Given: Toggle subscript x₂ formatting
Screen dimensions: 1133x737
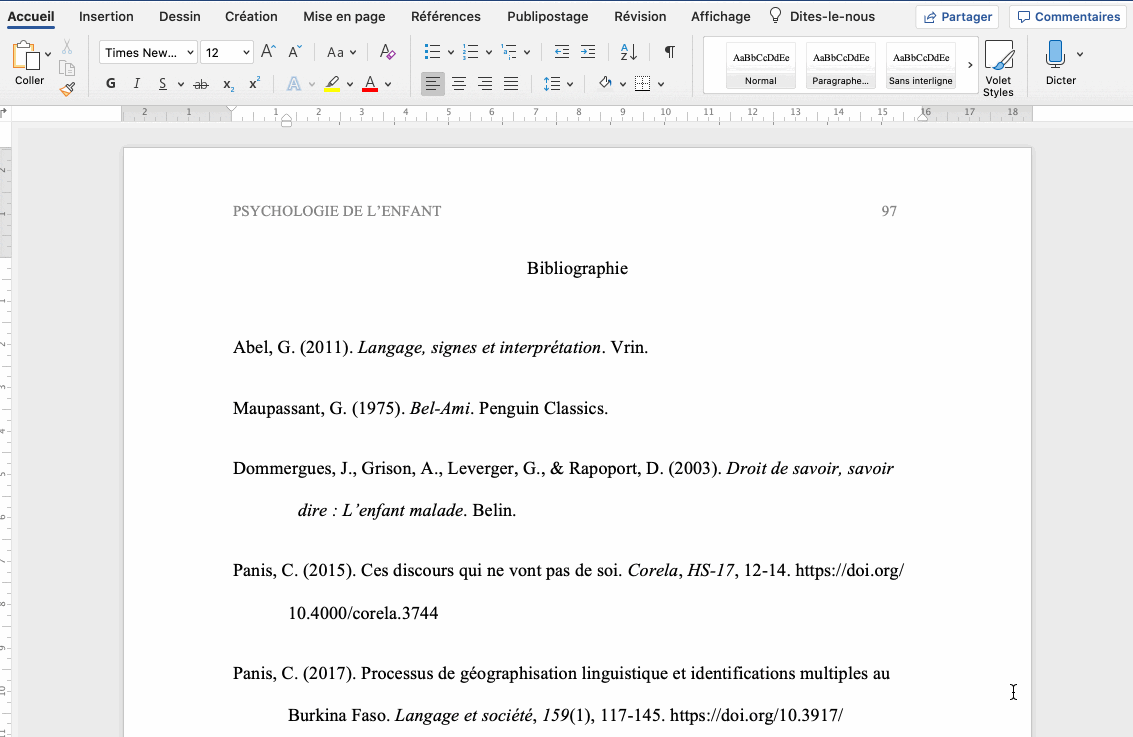Looking at the screenshot, I should point(228,84).
